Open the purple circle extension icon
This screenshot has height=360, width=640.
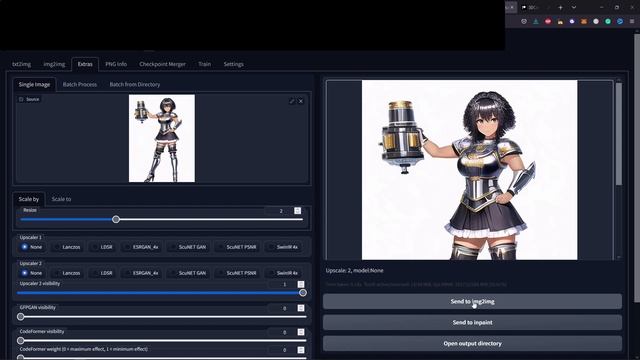tap(572, 21)
